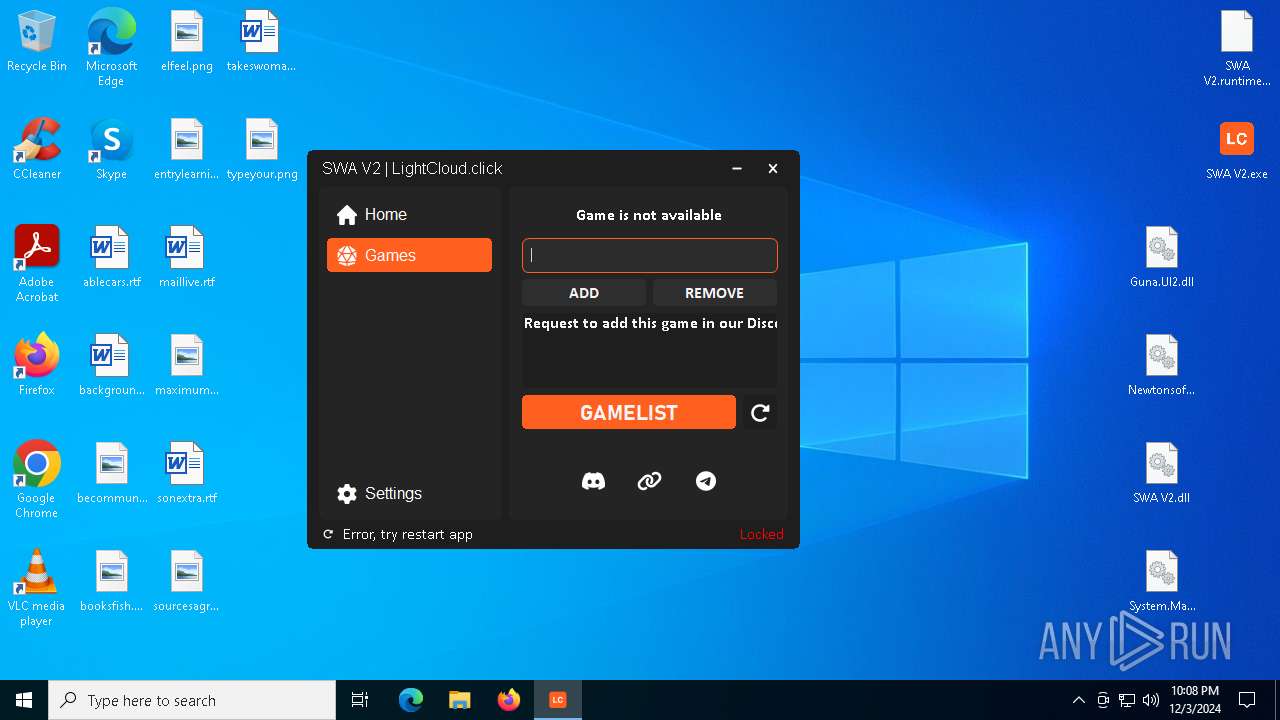
Task: Select the Firefox desktop shortcut
Action: (x=37, y=365)
